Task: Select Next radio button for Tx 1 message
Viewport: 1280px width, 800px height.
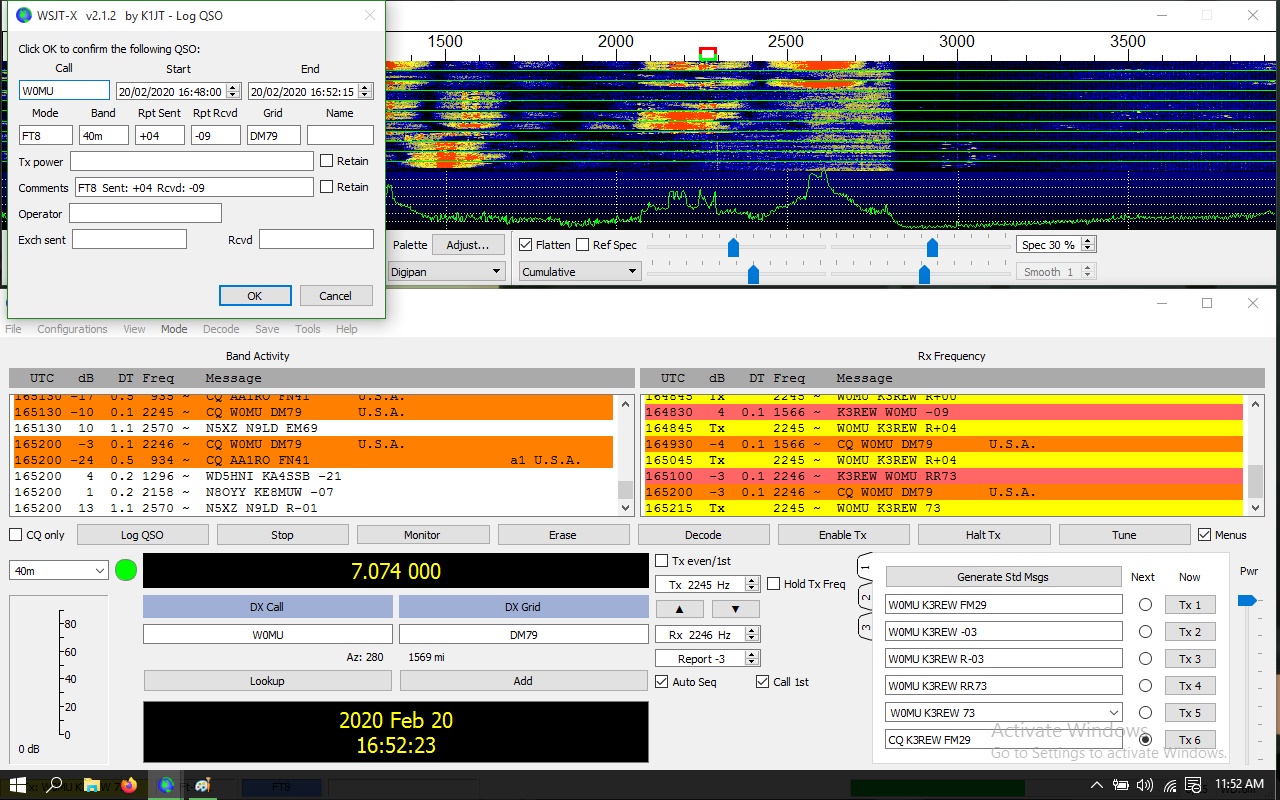Action: [x=1145, y=605]
